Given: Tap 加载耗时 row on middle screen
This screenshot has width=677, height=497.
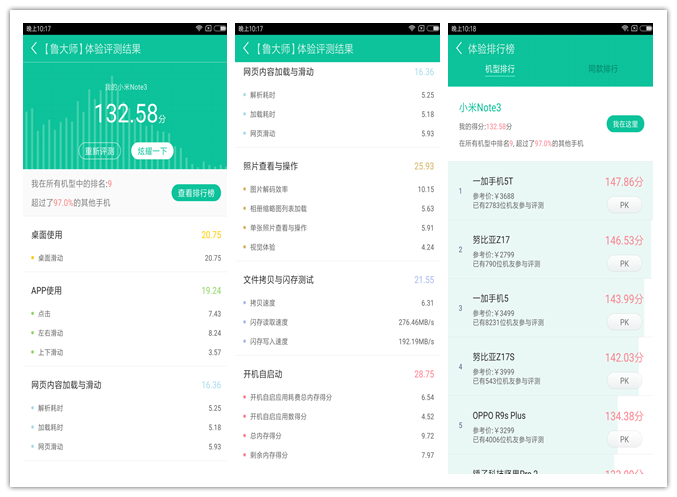Looking at the screenshot, I should point(337,114).
